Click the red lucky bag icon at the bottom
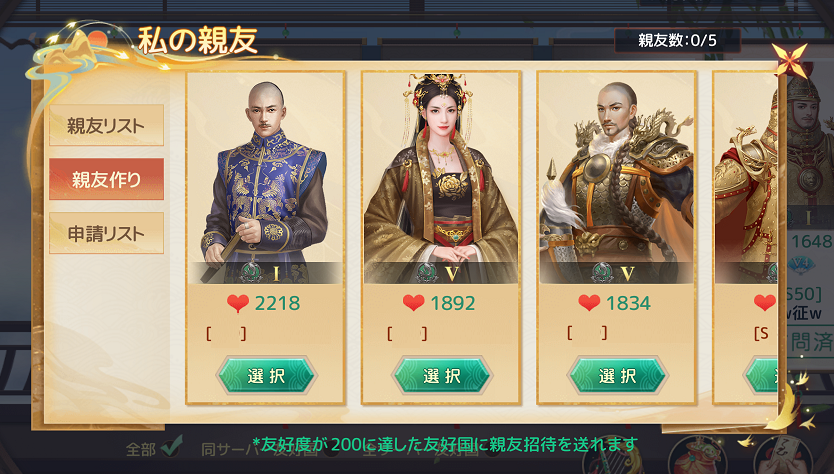This screenshot has width=834, height=474. pyautogui.click(x=697, y=458)
